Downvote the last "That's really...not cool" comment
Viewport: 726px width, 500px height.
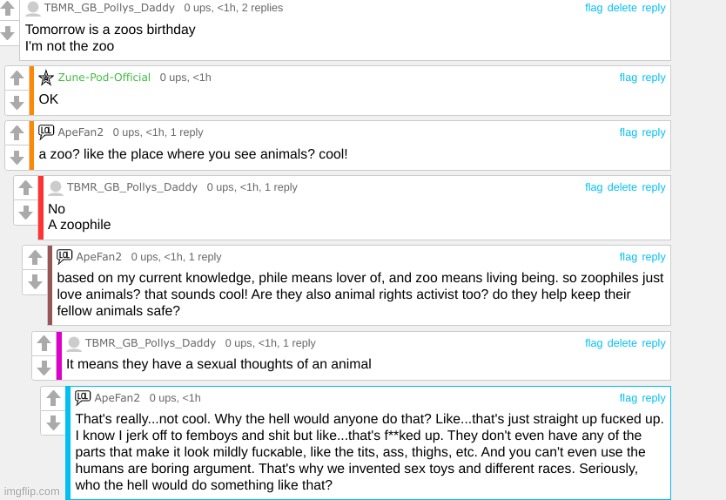coord(52,423)
